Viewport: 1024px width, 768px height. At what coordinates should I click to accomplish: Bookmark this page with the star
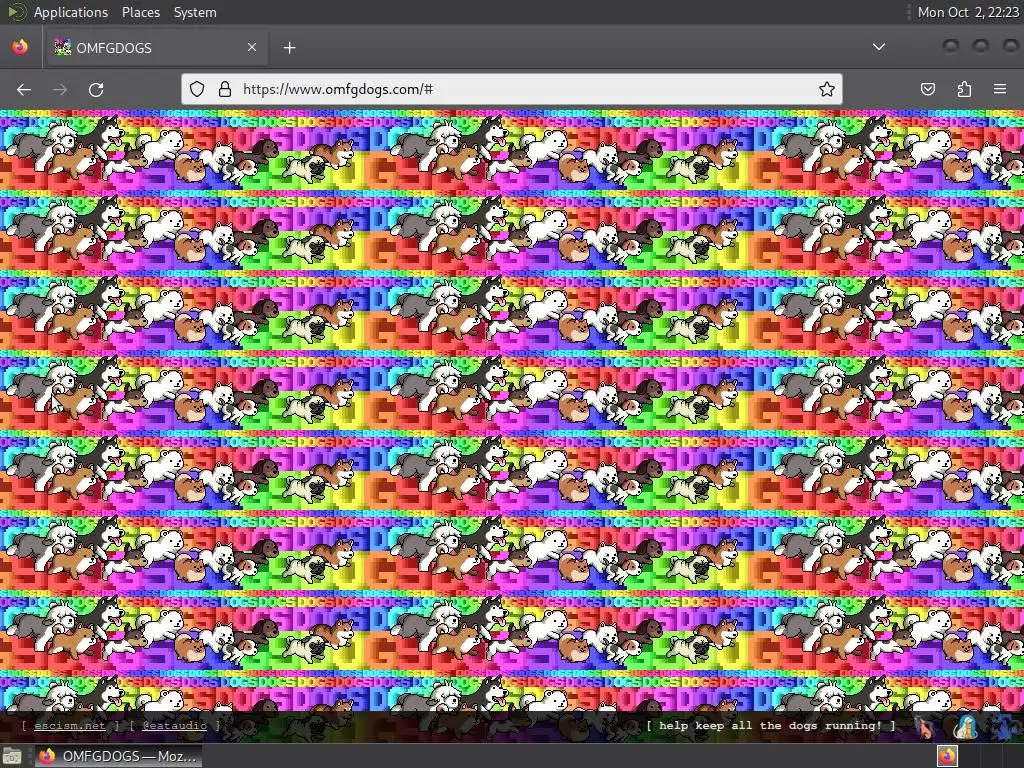(827, 89)
